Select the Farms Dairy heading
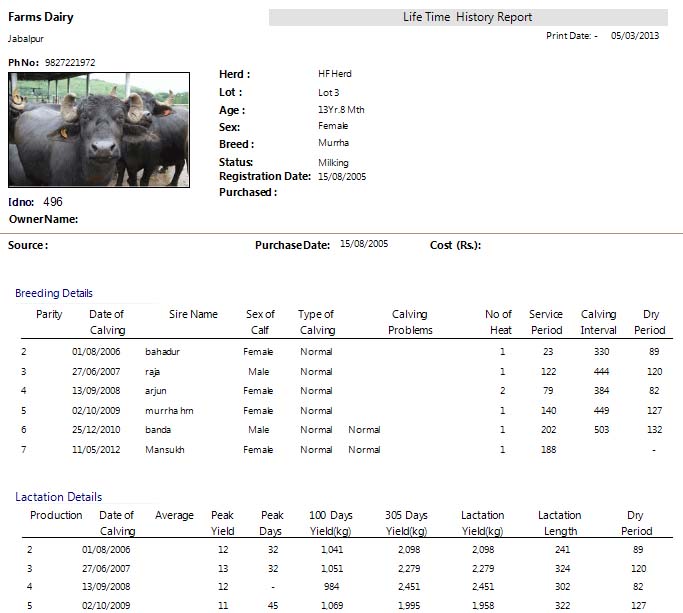The height and width of the screenshot is (613, 683). [x=41, y=17]
